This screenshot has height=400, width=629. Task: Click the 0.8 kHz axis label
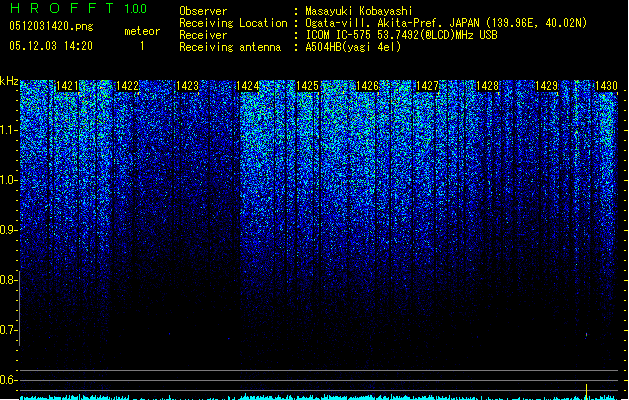point(9,280)
